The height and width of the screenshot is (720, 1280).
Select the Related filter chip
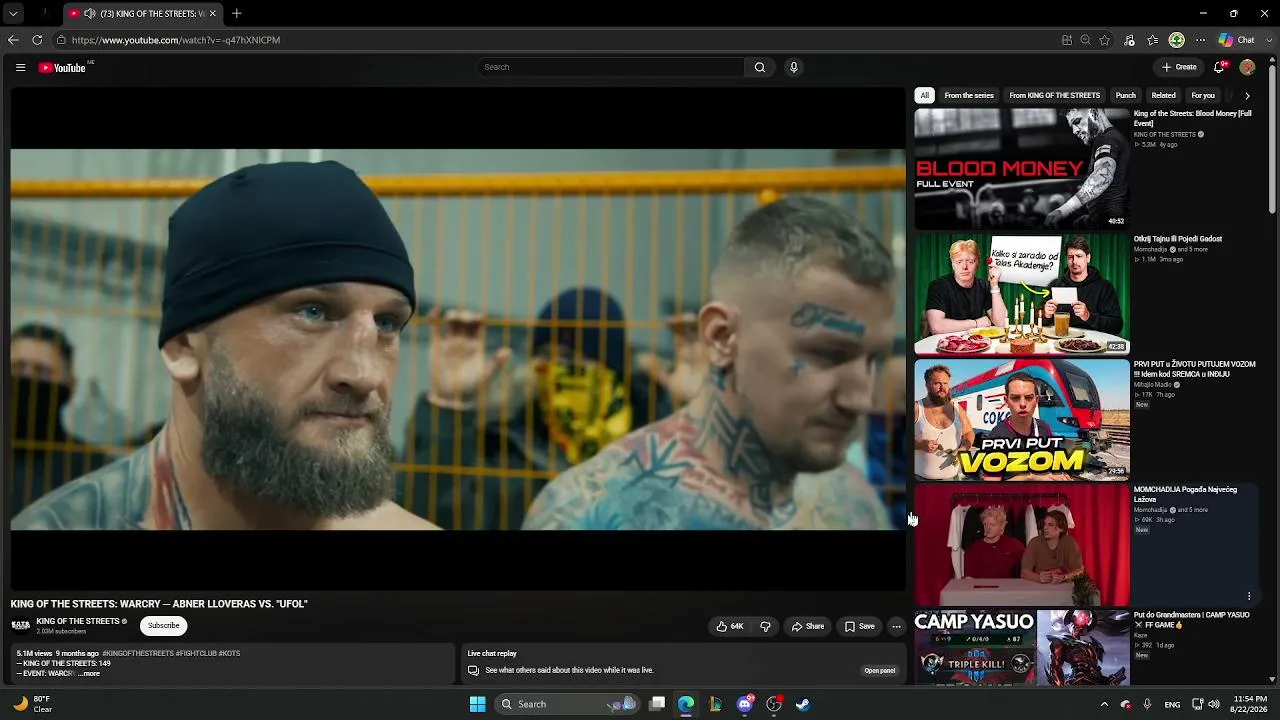[1163, 96]
